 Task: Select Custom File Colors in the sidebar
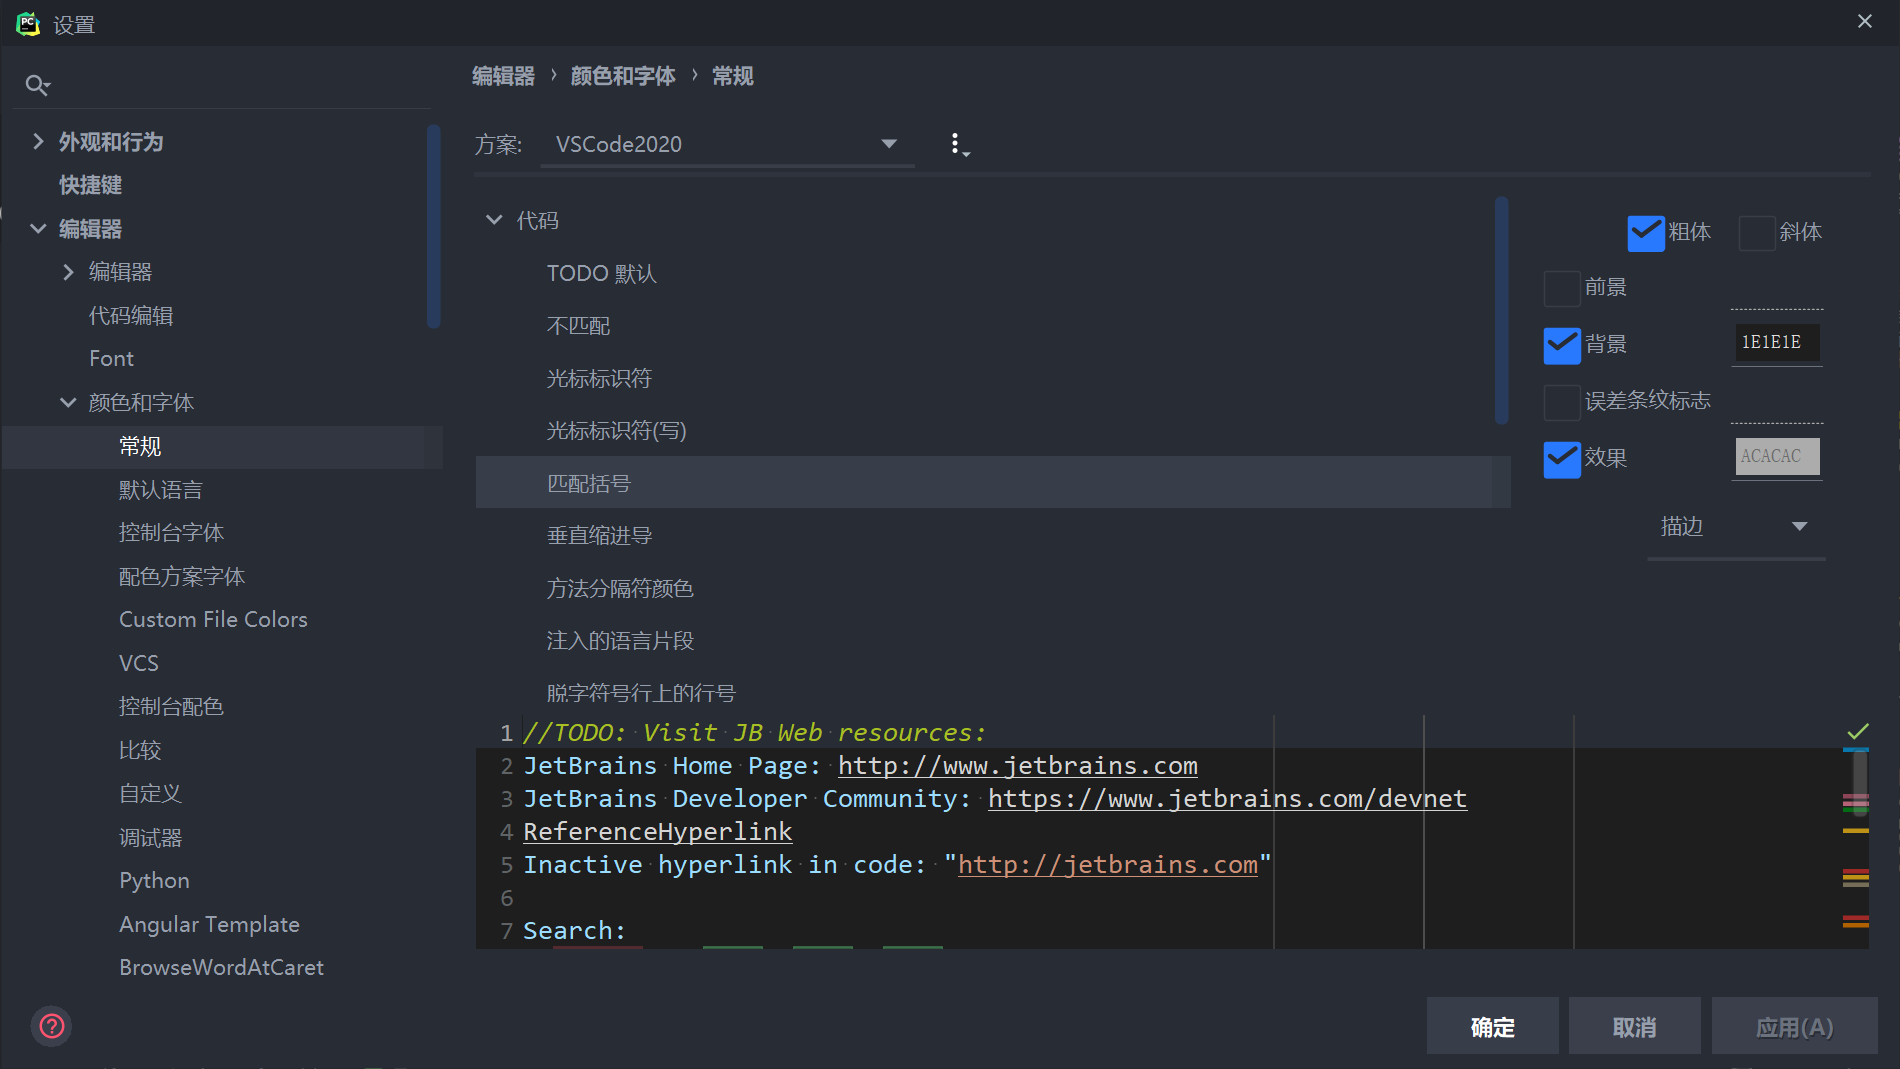[213, 618]
